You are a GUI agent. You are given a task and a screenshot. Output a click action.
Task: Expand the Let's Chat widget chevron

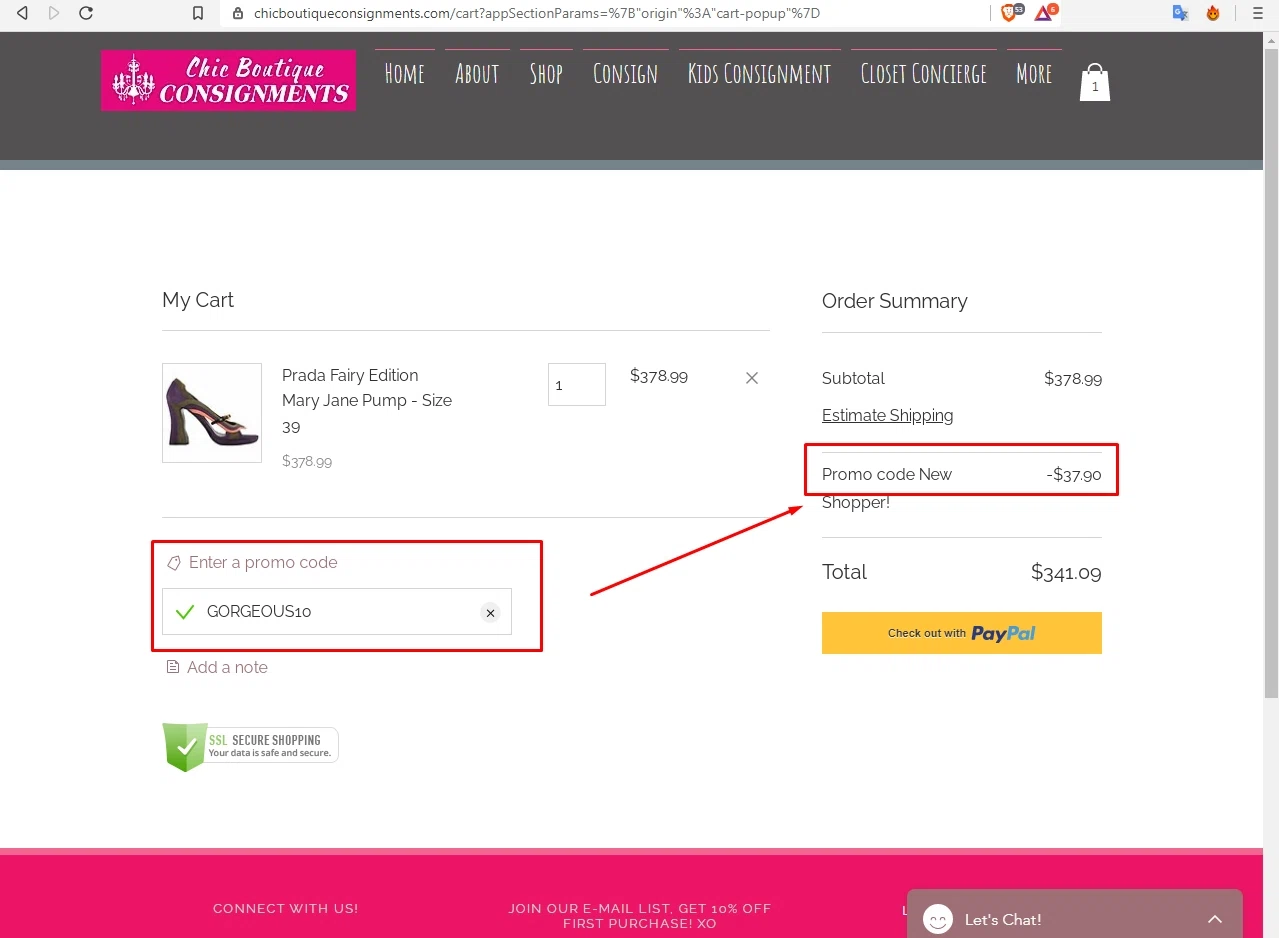[1214, 919]
